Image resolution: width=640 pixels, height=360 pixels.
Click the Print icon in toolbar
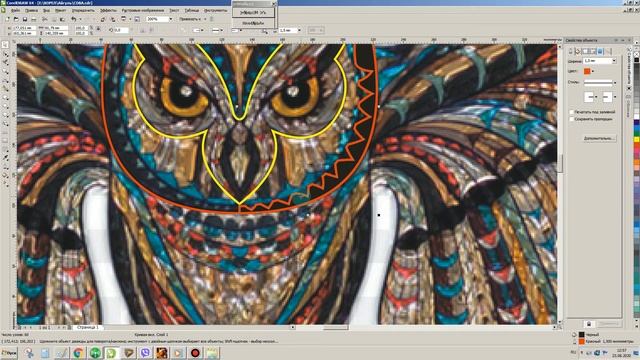(34, 19)
